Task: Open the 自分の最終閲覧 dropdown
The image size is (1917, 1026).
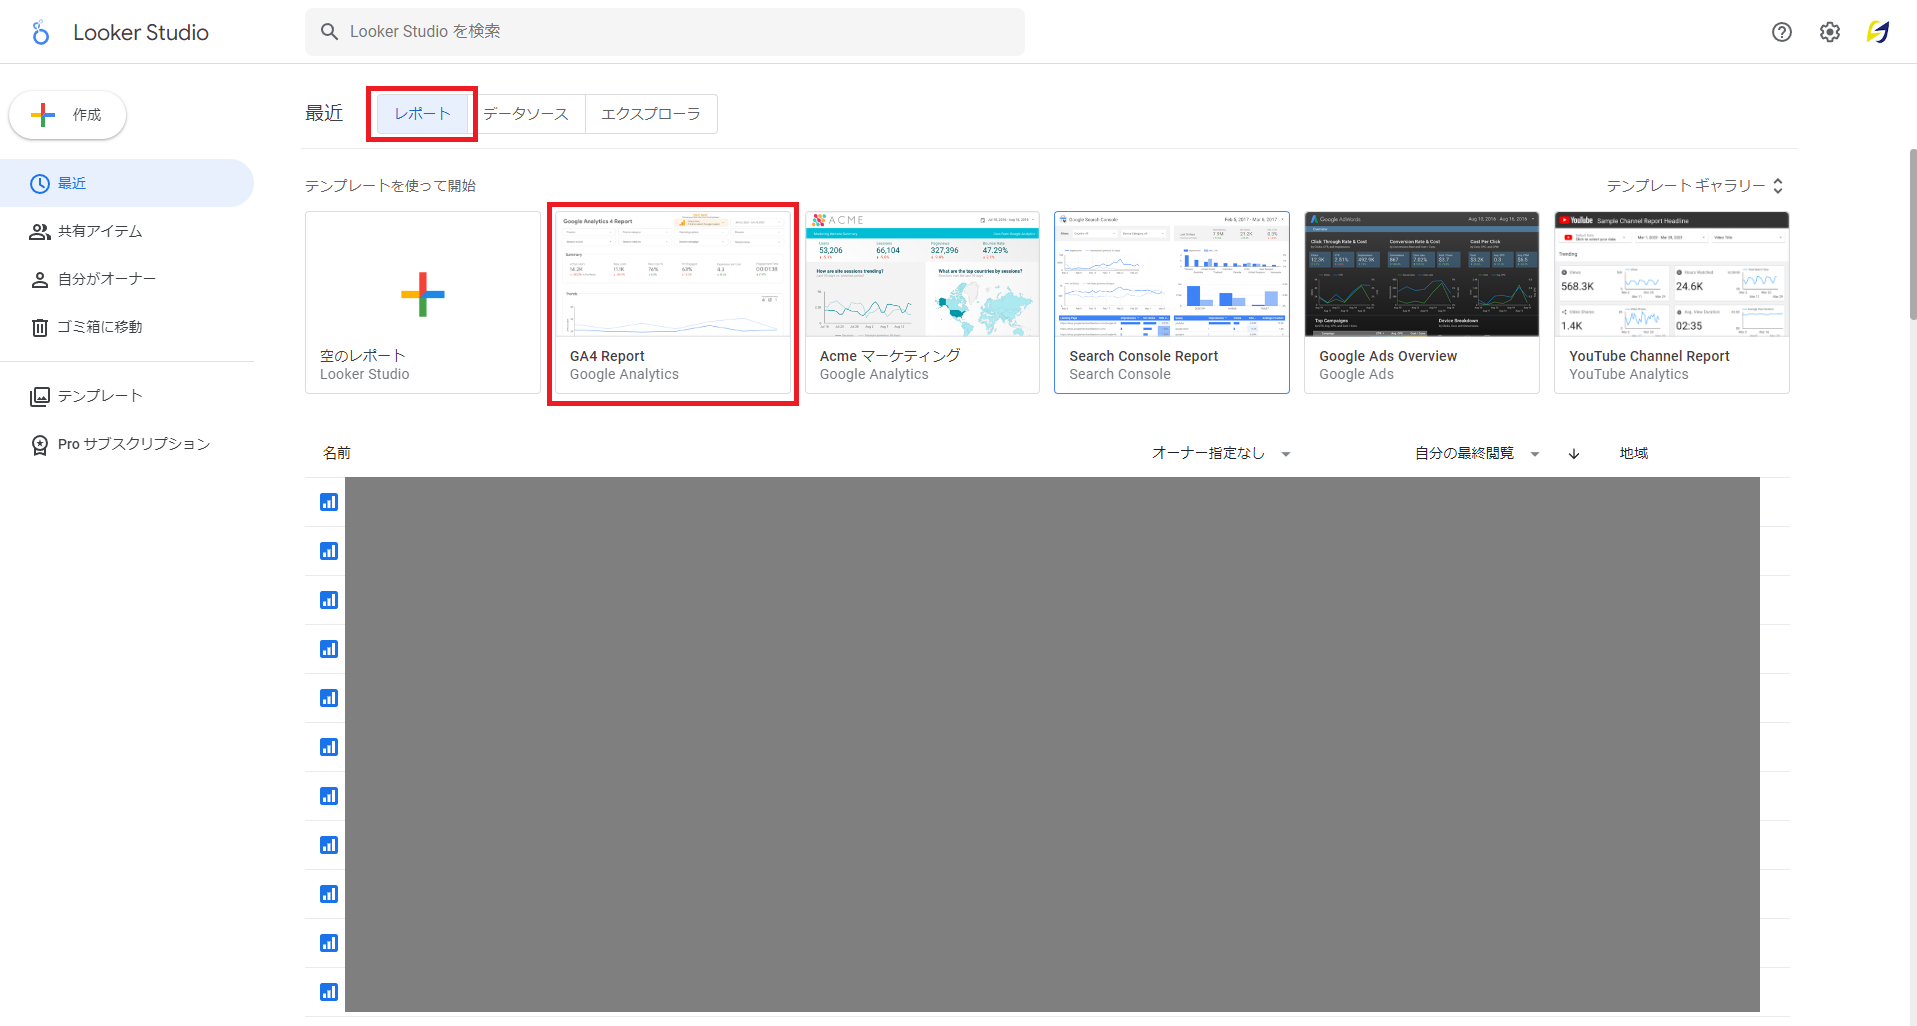Action: 1476,454
